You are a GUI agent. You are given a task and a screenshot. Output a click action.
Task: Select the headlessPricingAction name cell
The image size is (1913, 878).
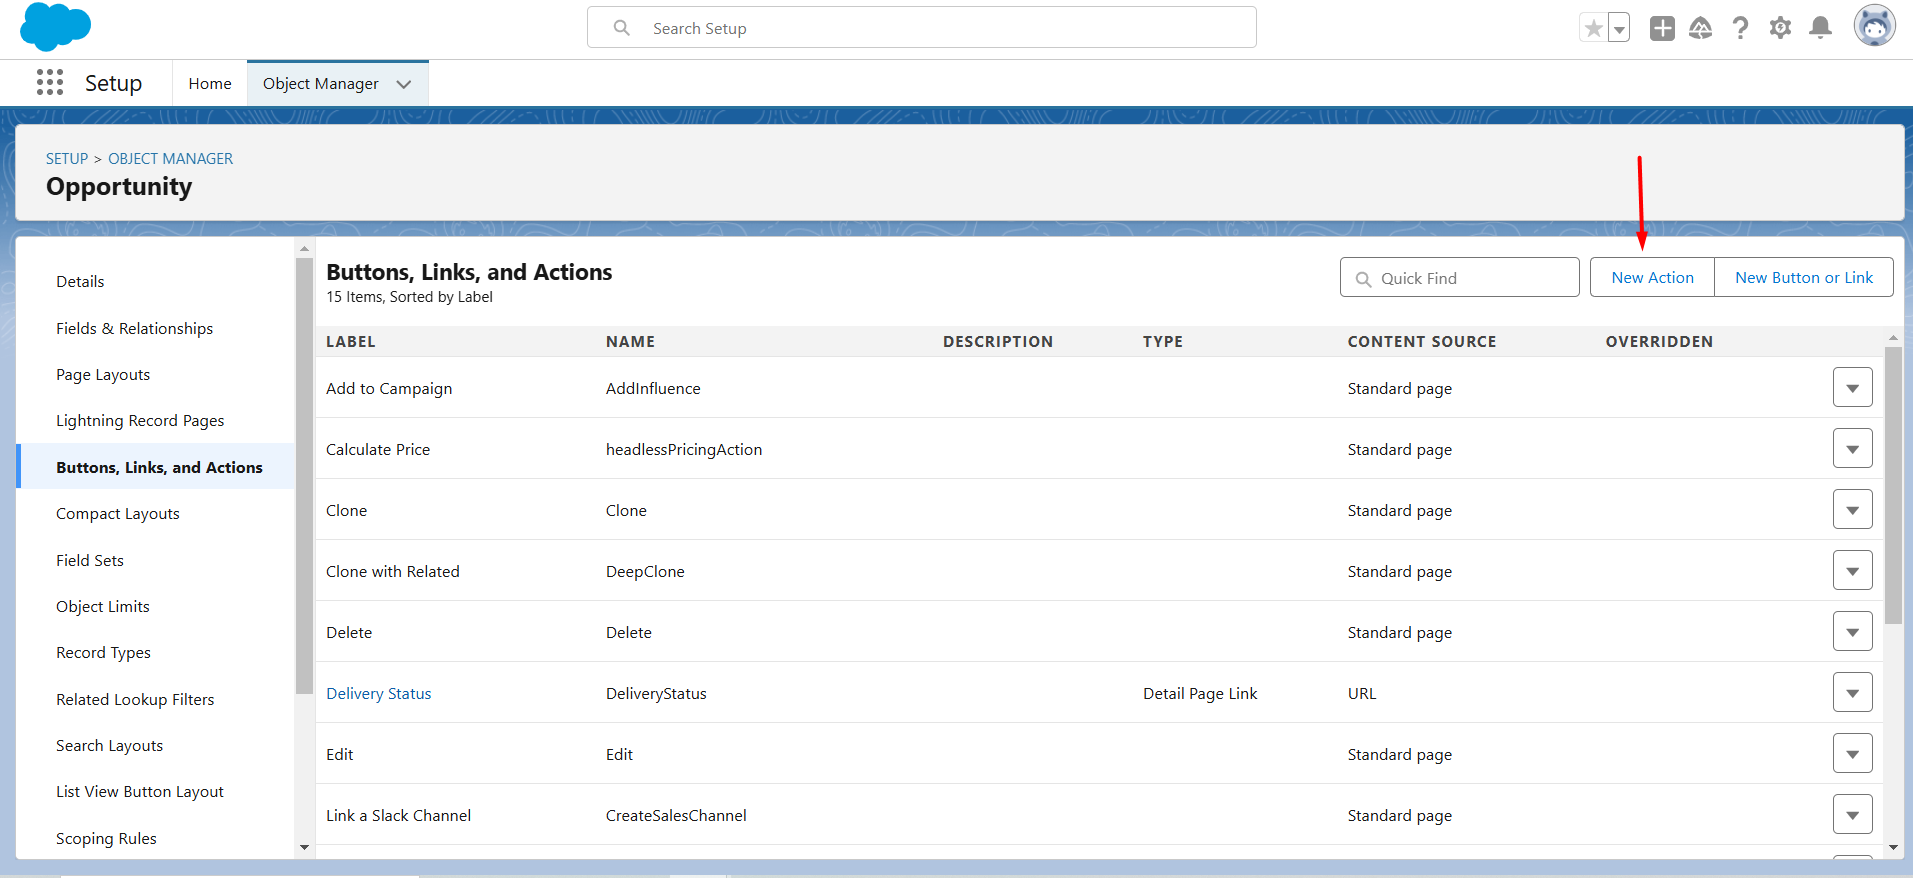(x=684, y=450)
